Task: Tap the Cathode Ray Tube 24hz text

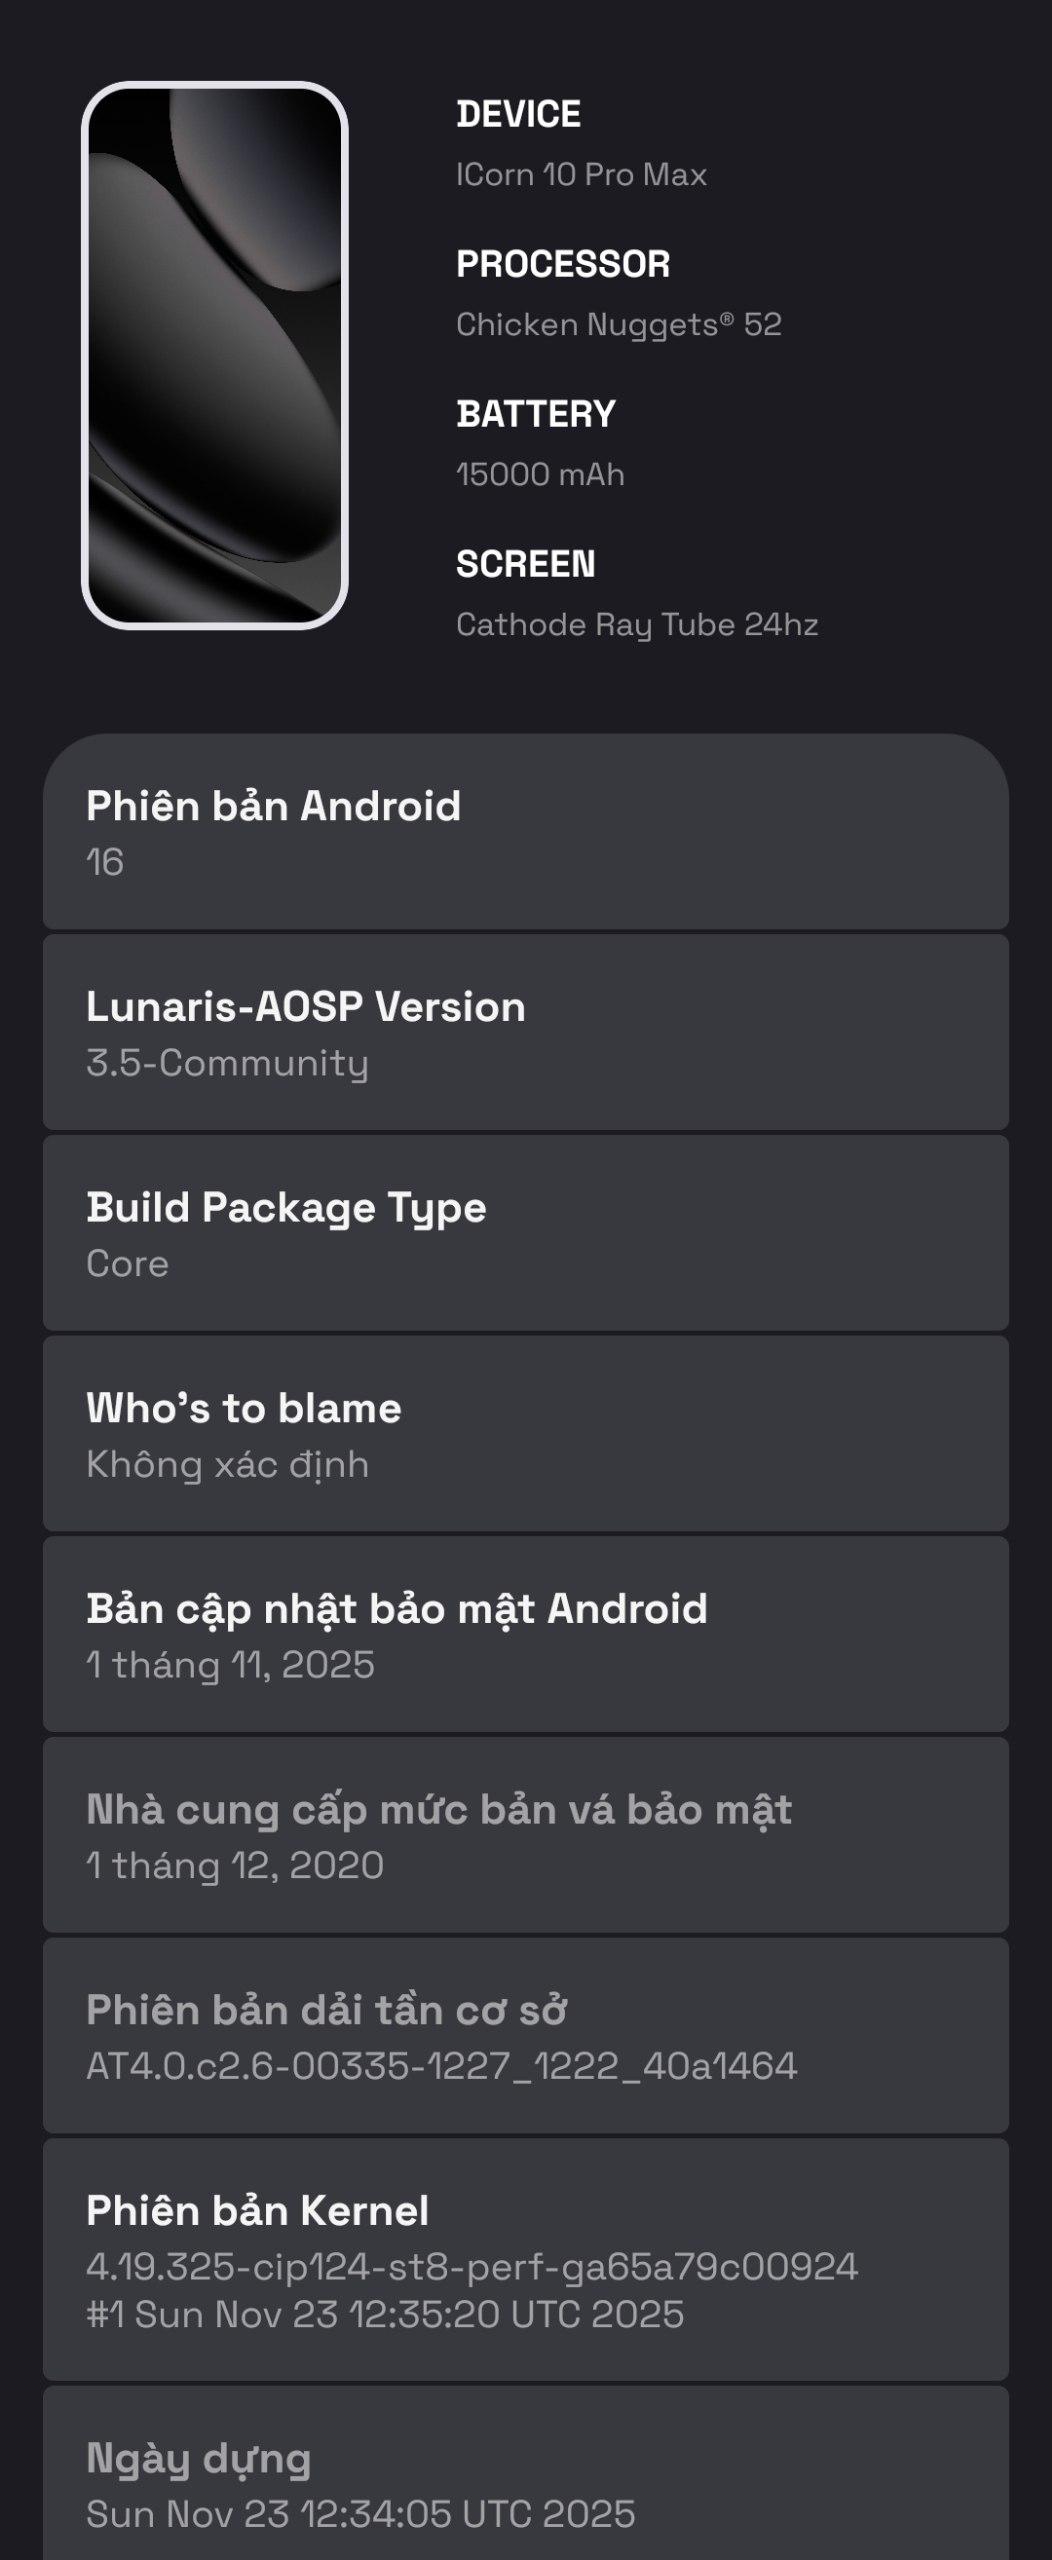Action: [637, 625]
